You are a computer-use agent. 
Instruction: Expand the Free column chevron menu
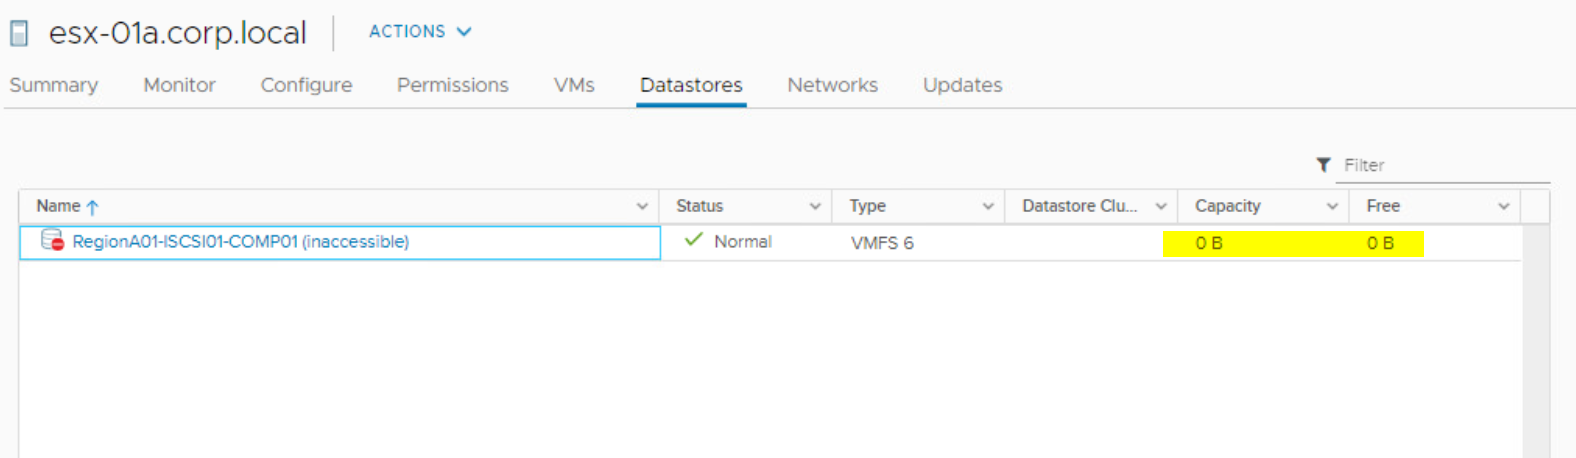click(1503, 207)
